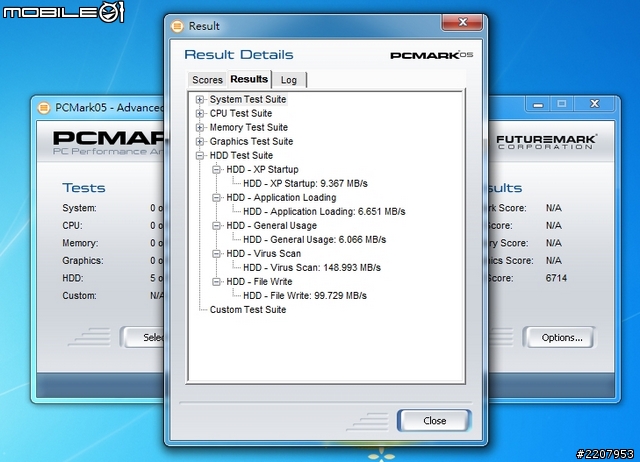The image size is (640, 462).
Task: Expand the Memory Test Suite node
Action: (x=200, y=128)
